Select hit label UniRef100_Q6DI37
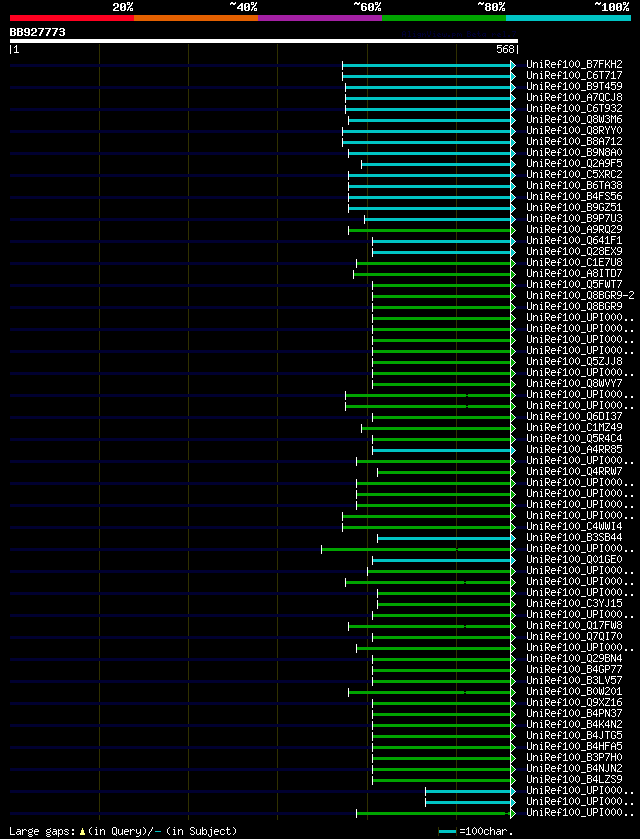This screenshot has height=839, width=640. click(x=574, y=417)
